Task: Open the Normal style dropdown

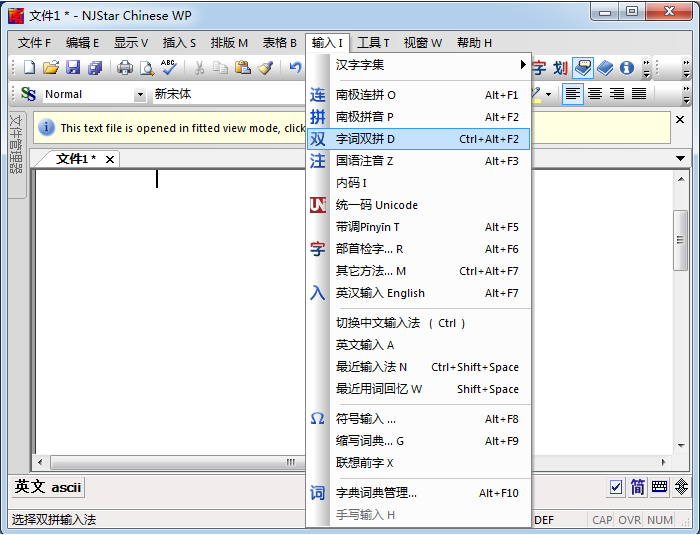Action: click(140, 95)
